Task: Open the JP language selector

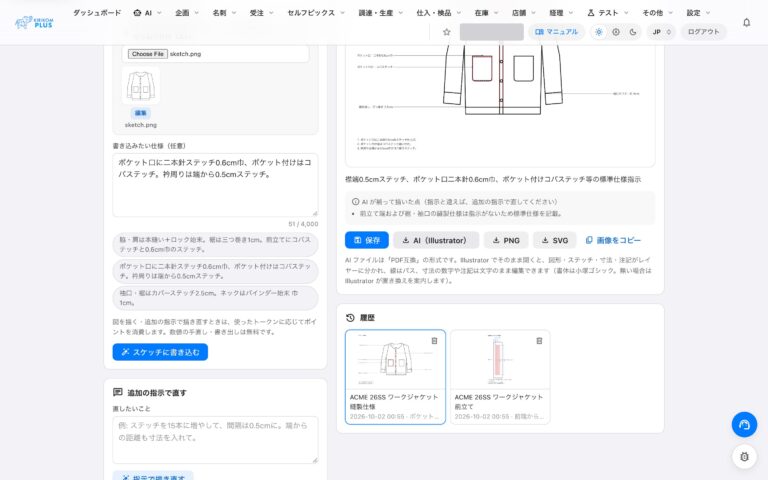Action: [x=661, y=32]
